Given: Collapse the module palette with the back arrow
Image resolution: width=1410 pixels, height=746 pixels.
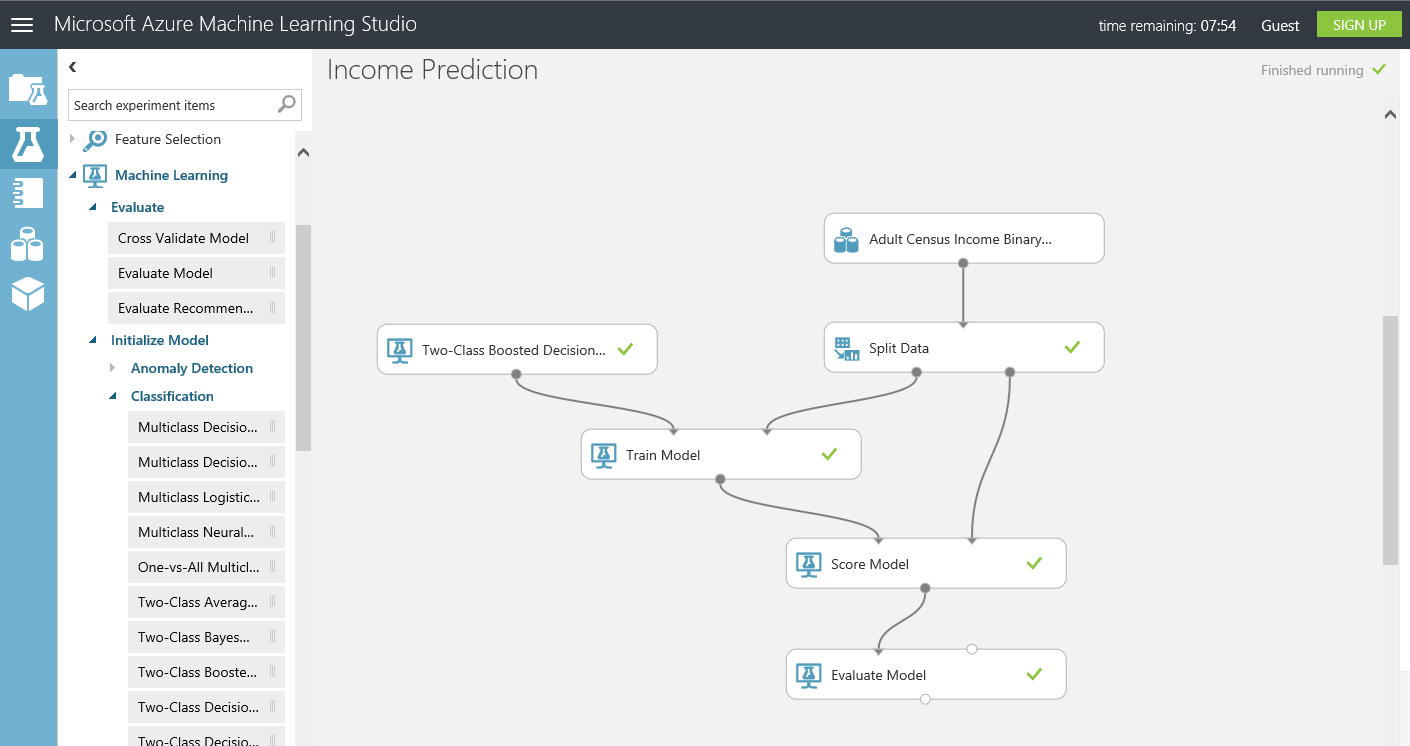Looking at the screenshot, I should (73, 67).
